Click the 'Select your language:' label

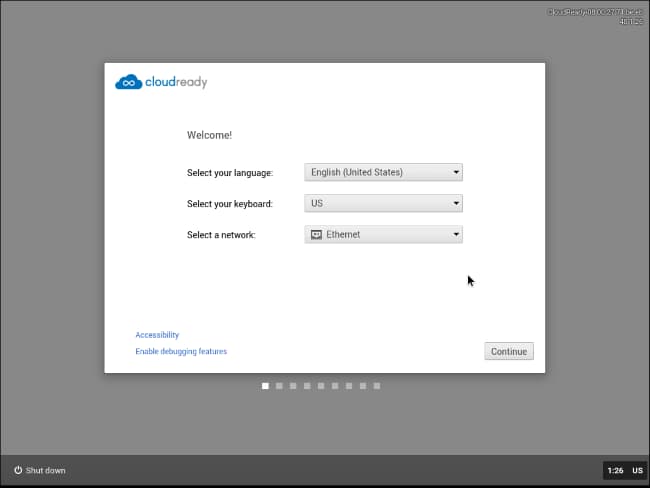(x=229, y=173)
